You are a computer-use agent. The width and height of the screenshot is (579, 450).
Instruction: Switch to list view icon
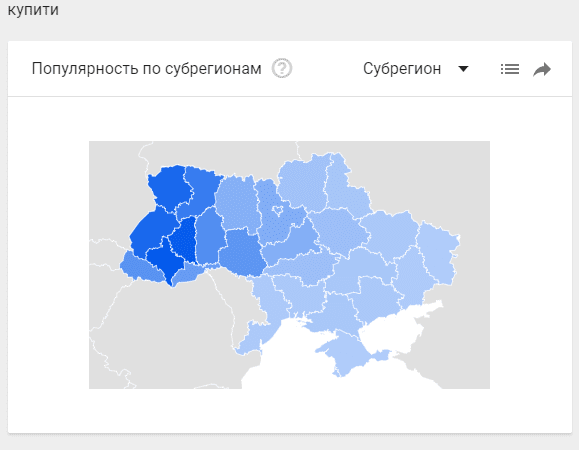(510, 69)
